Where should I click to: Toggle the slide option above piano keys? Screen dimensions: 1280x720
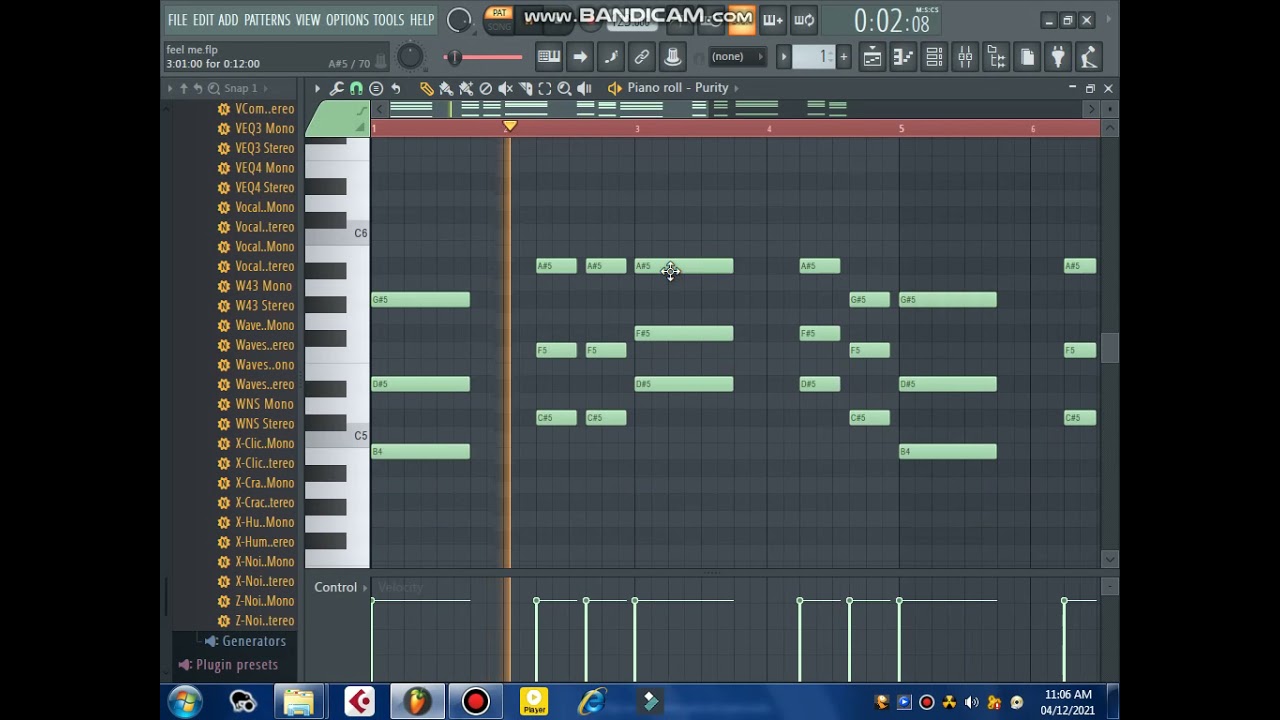tap(360, 111)
